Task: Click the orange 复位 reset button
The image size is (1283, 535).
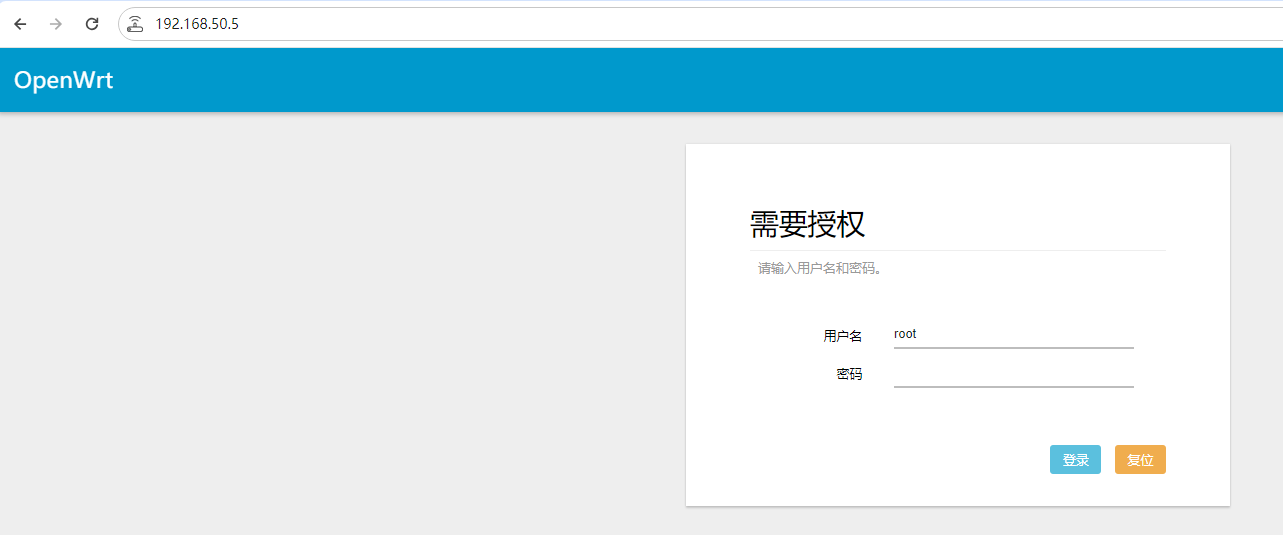Action: pyautogui.click(x=1140, y=460)
